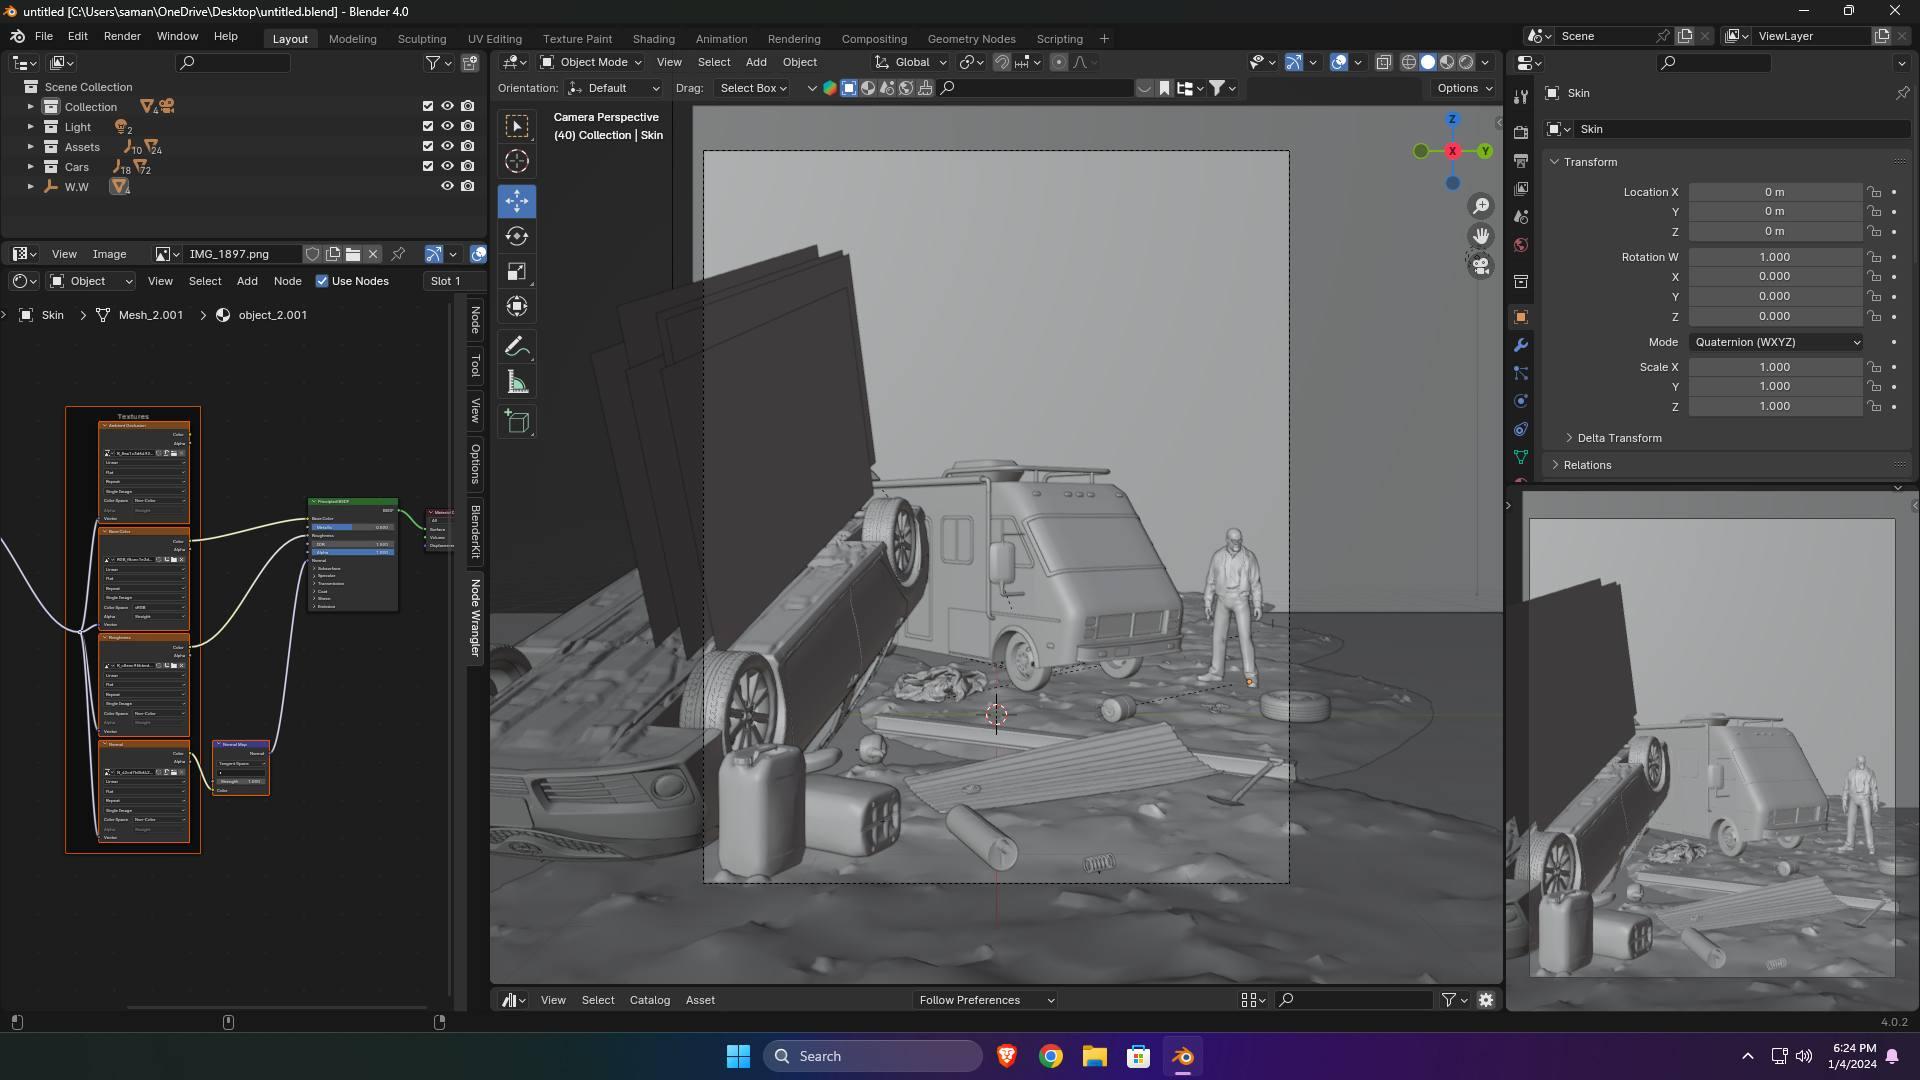The image size is (1920, 1080).
Task: Open the Node Wrangler sidebar tab
Action: pyautogui.click(x=475, y=618)
